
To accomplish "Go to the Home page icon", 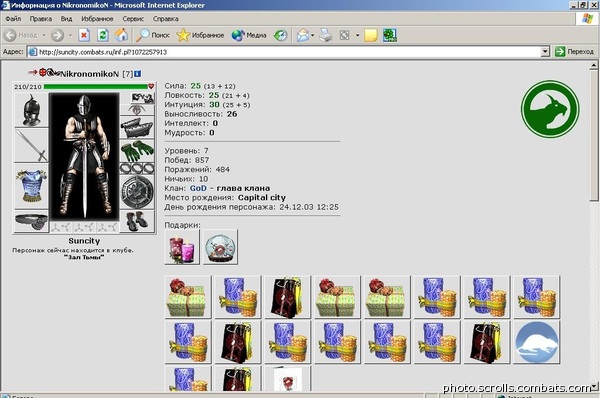I will point(122,35).
